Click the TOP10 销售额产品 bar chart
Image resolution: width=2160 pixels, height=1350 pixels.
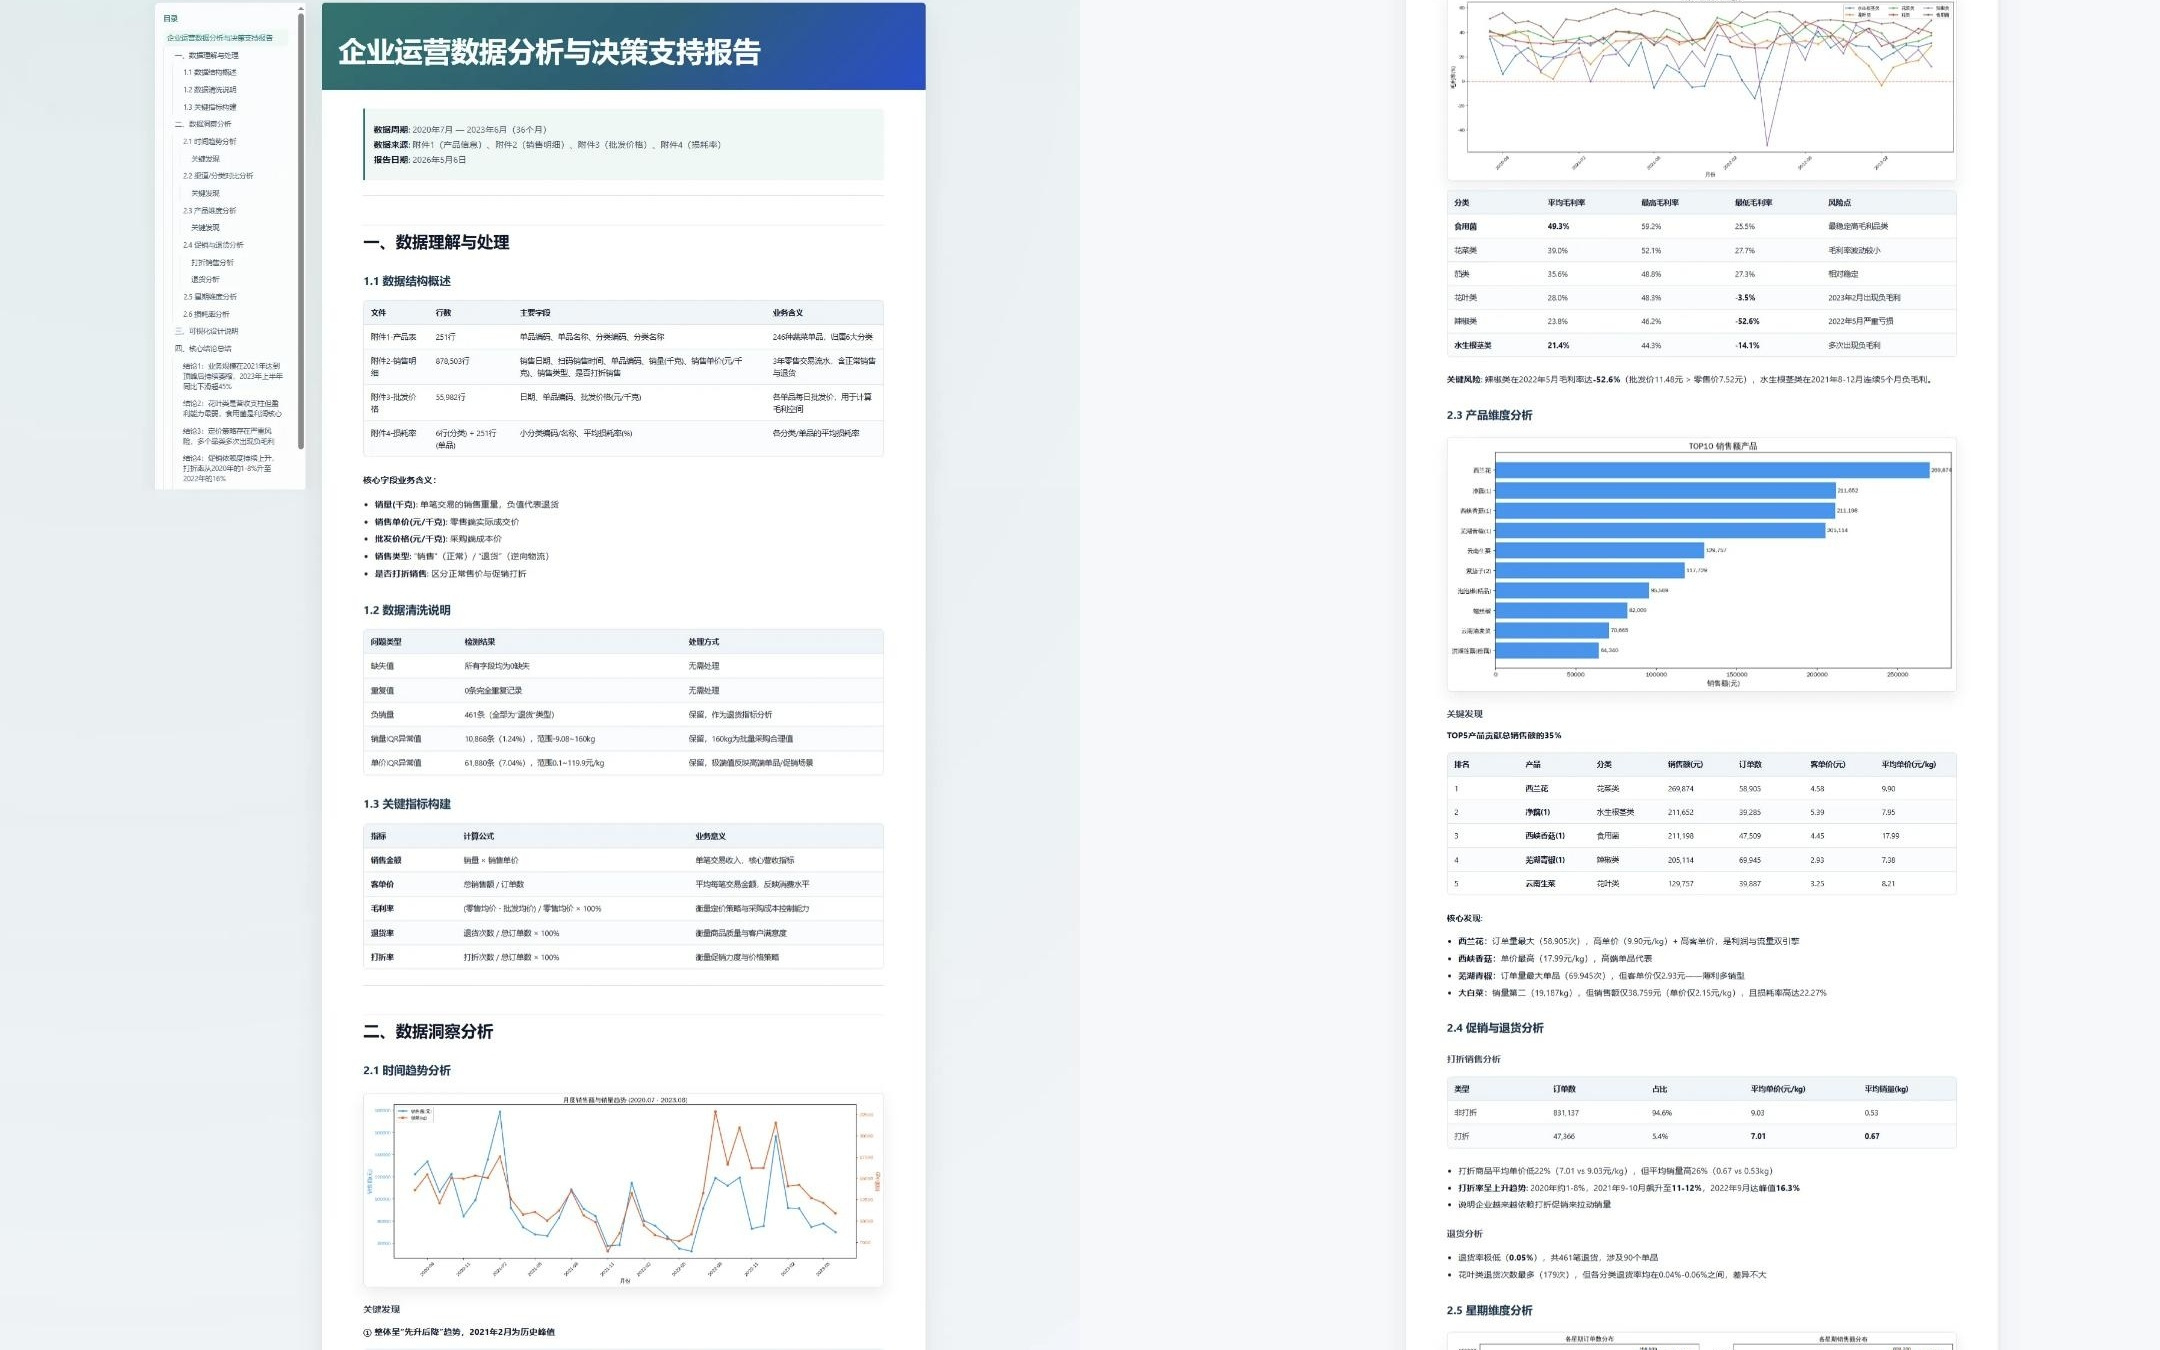(x=1701, y=564)
